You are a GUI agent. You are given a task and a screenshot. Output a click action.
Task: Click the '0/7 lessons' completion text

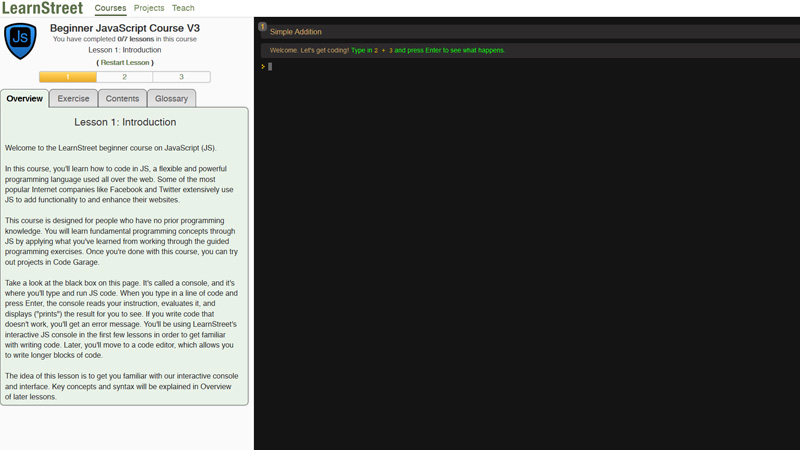pos(136,39)
